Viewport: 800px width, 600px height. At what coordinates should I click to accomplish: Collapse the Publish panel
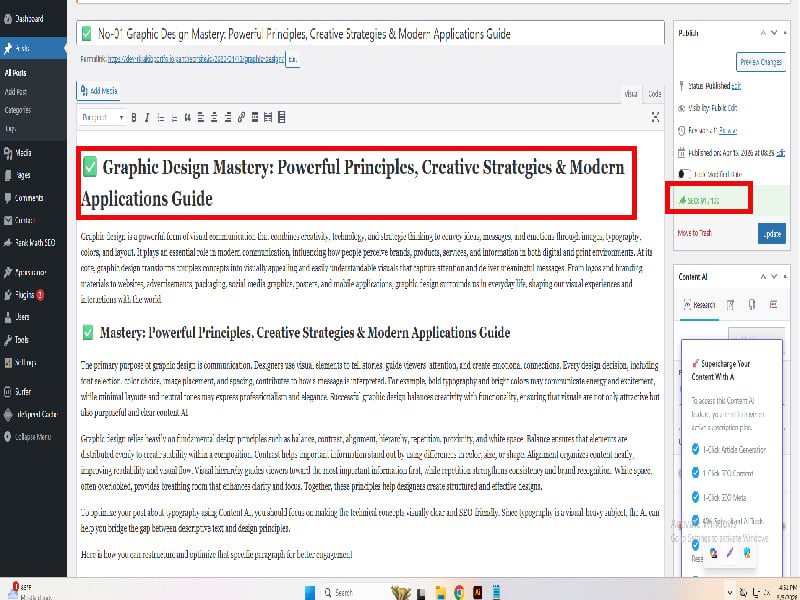[785, 33]
